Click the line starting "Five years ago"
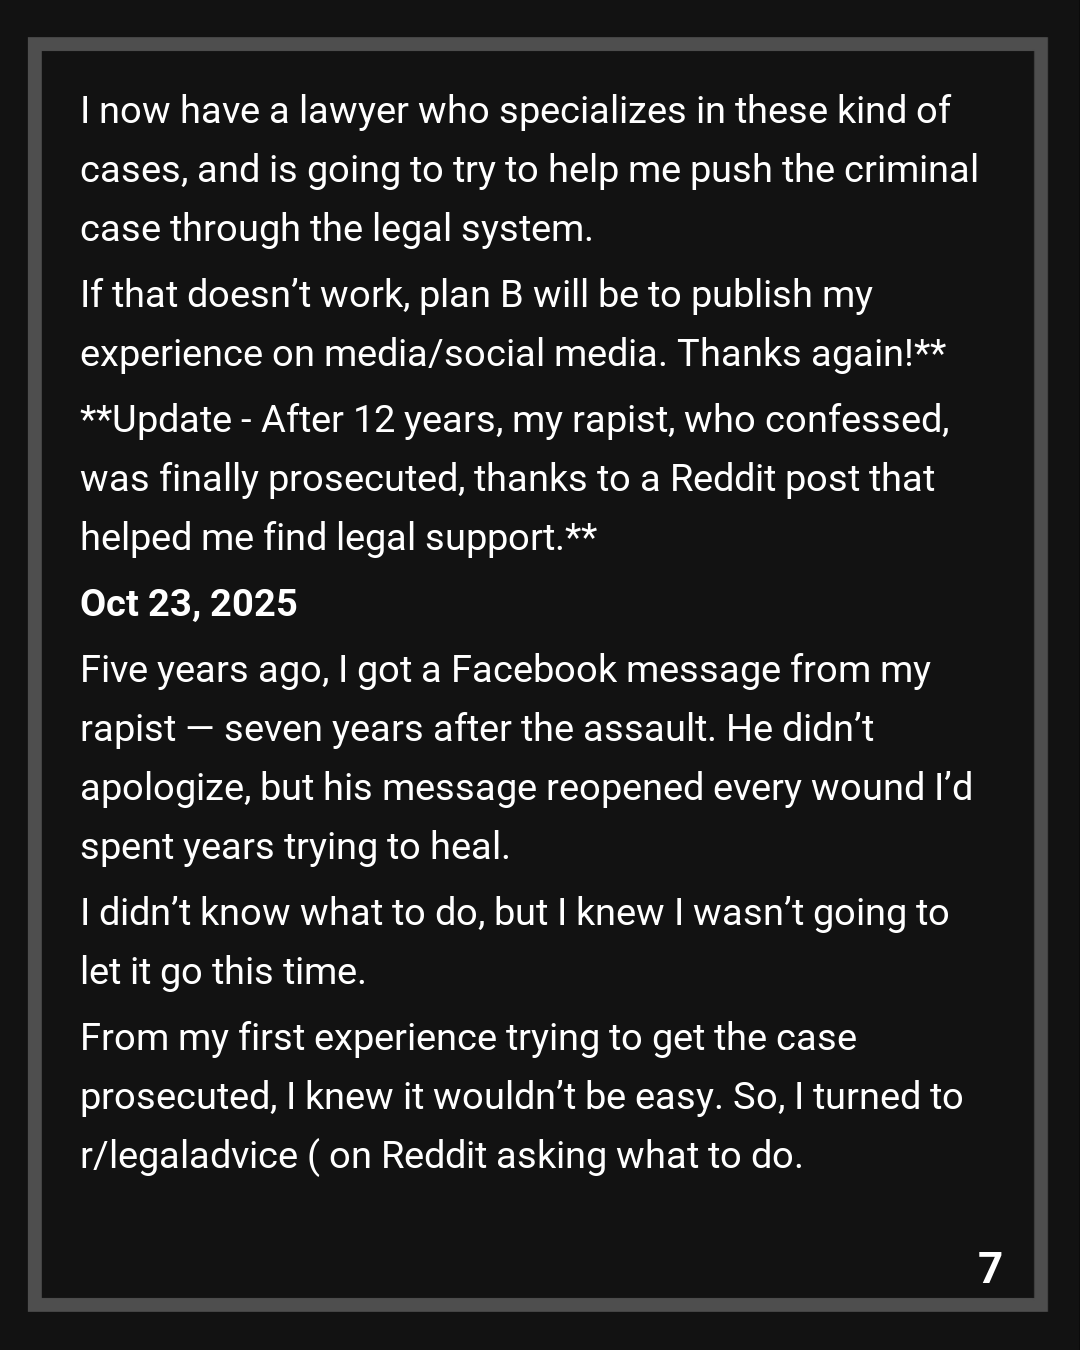Image resolution: width=1080 pixels, height=1350 pixels. click(x=505, y=669)
